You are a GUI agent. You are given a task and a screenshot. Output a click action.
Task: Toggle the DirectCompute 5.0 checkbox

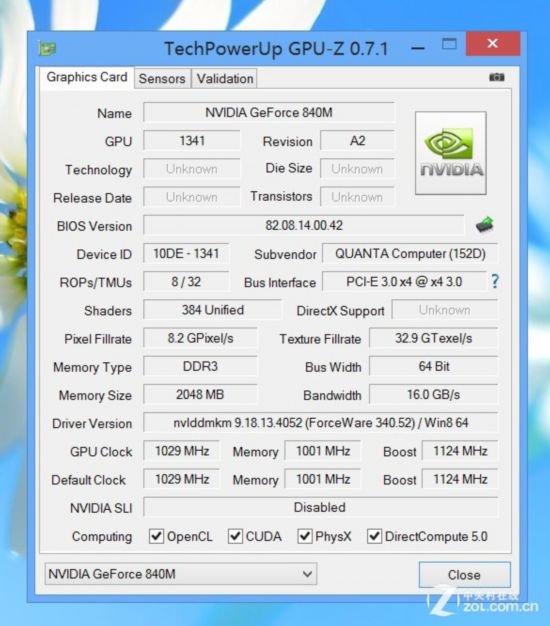tap(374, 536)
